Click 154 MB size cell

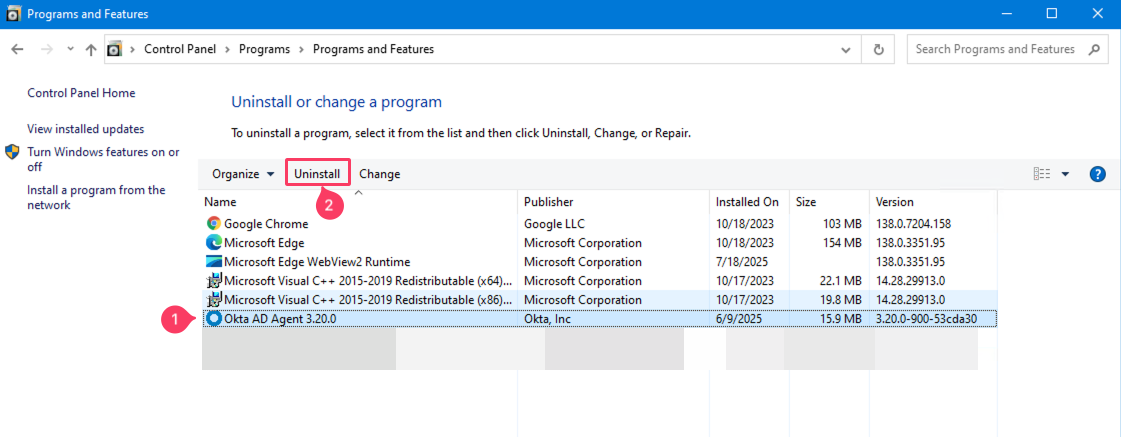842,242
